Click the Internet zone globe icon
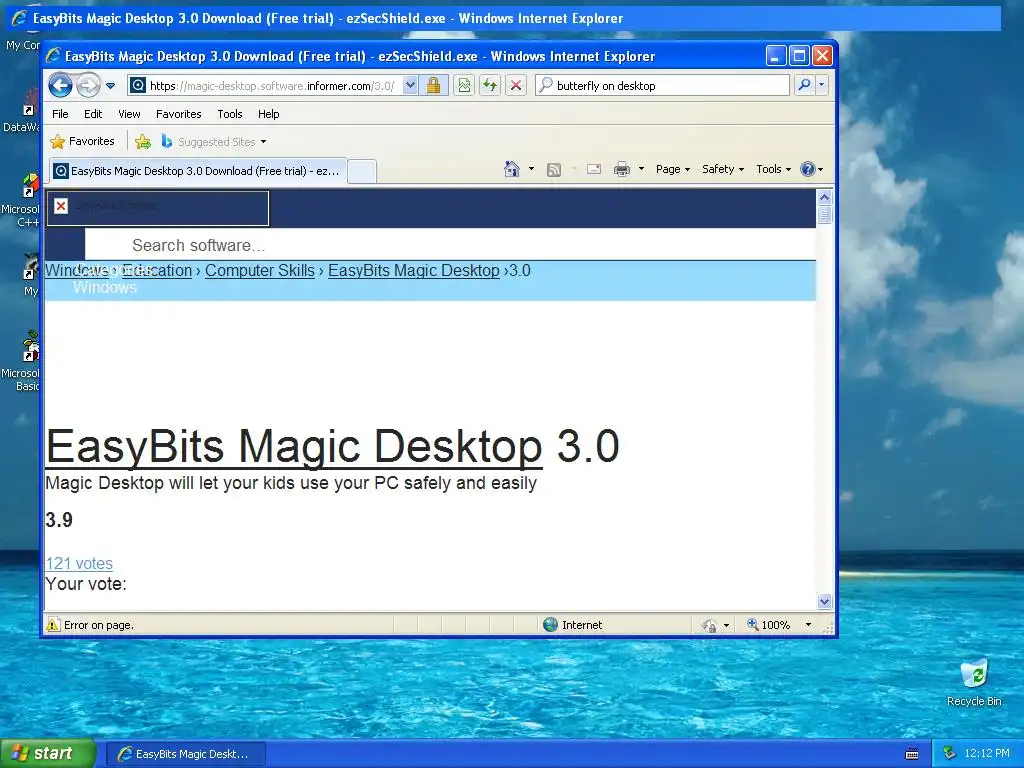The image size is (1024, 768). click(x=551, y=625)
